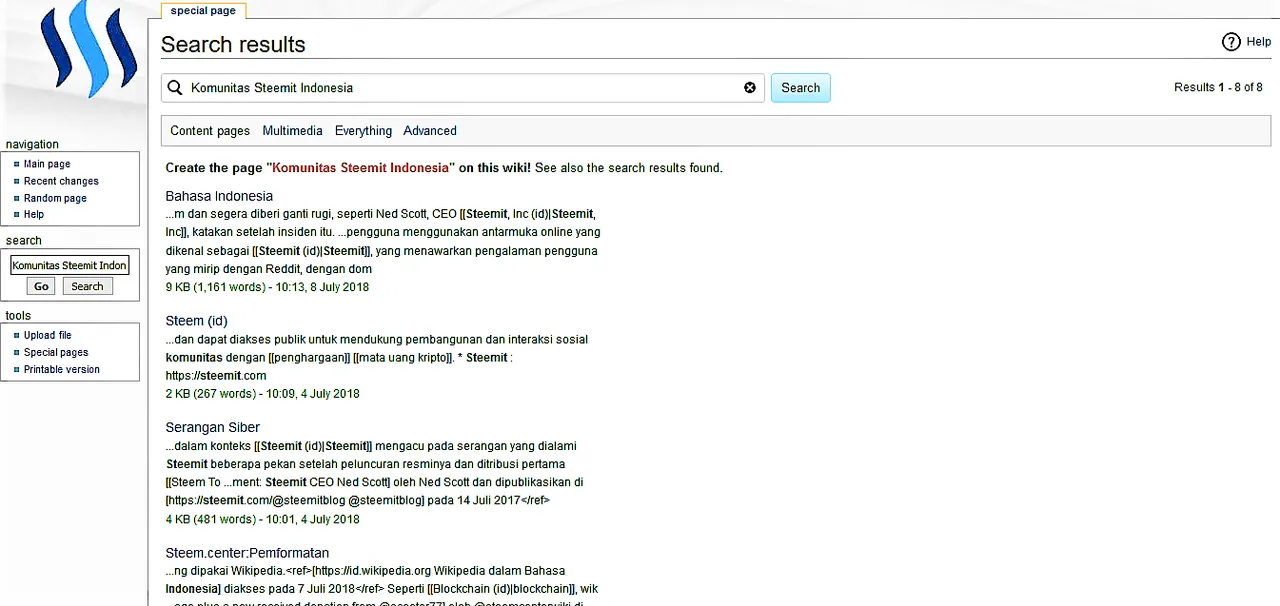Click the Help question mark icon
Screen dimensions: 1280x606
(1231, 42)
